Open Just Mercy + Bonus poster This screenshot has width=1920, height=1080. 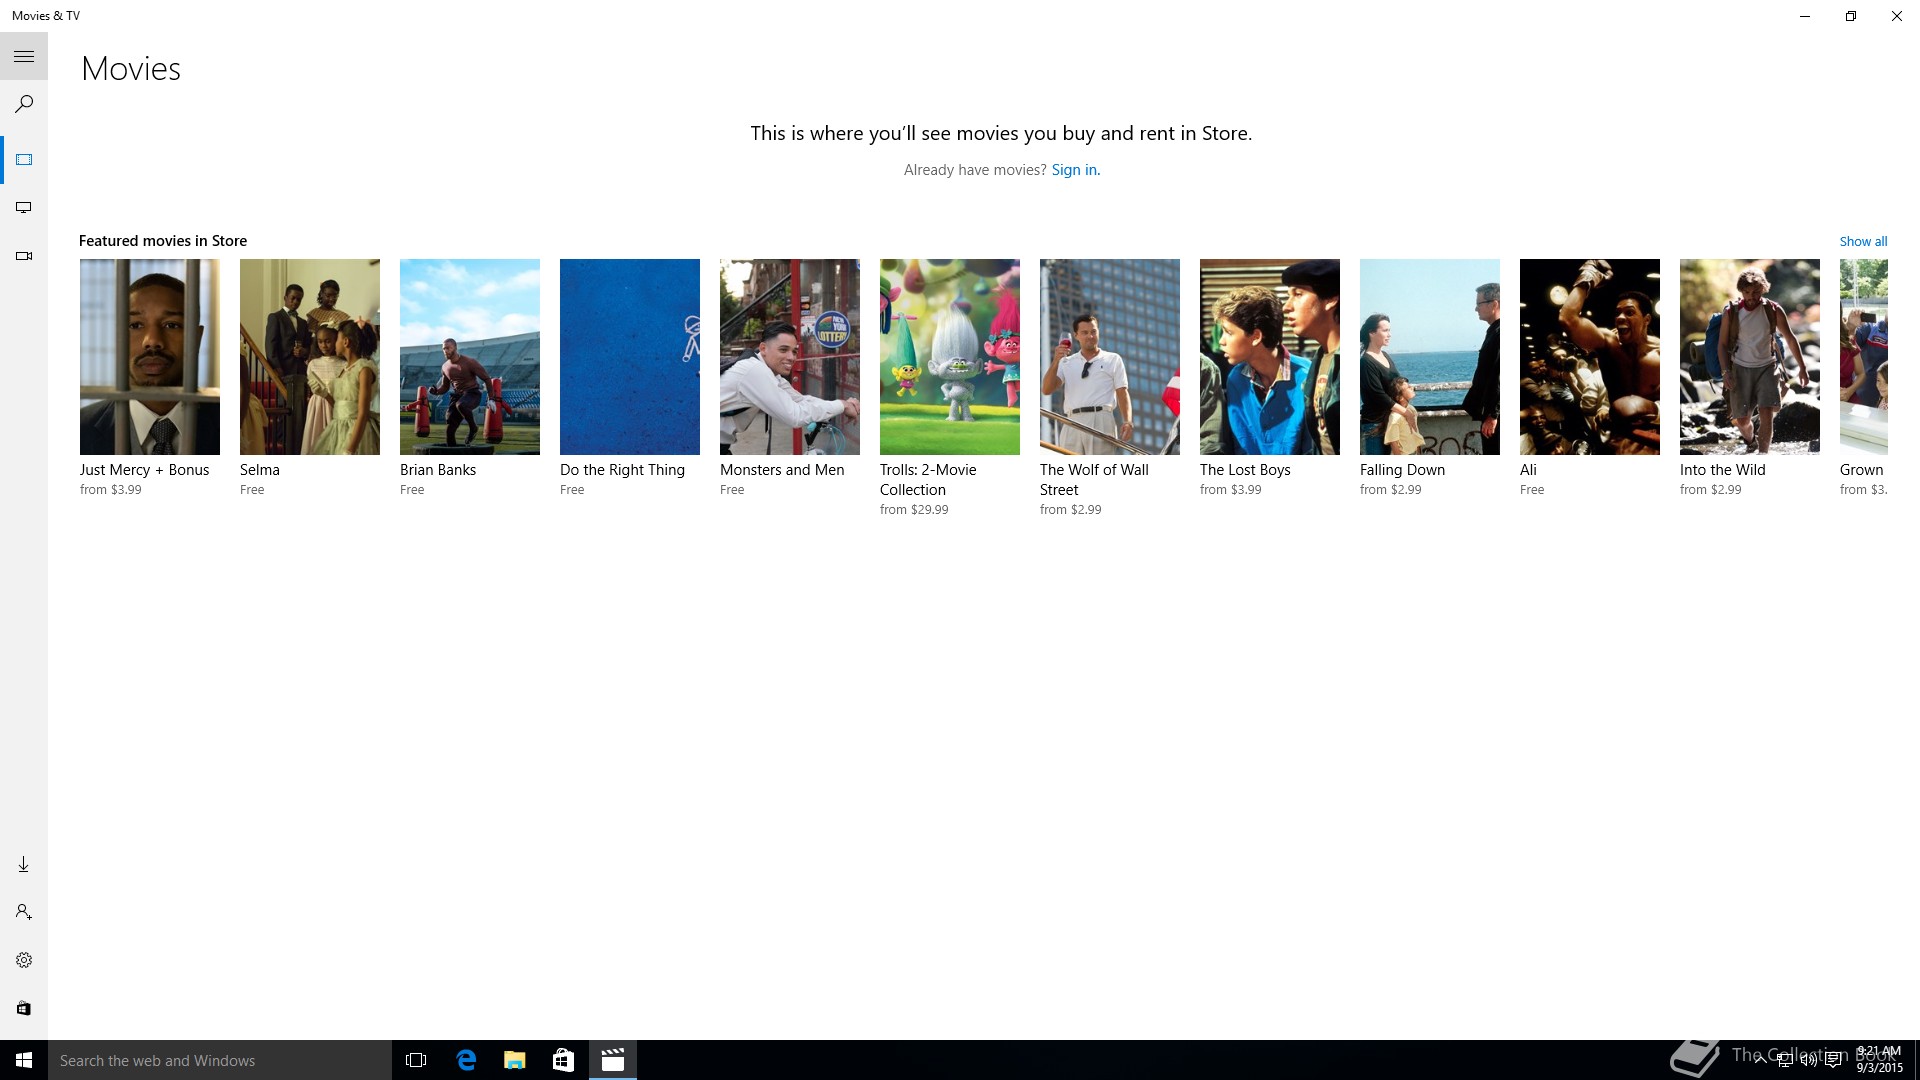pyautogui.click(x=150, y=357)
